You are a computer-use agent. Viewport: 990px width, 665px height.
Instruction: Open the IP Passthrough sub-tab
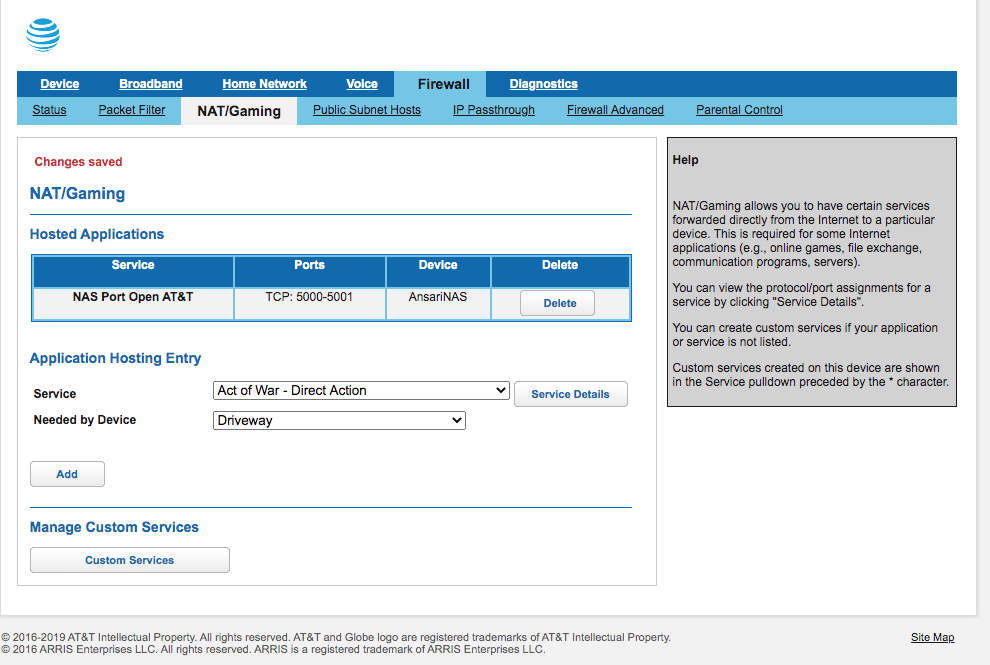494,110
